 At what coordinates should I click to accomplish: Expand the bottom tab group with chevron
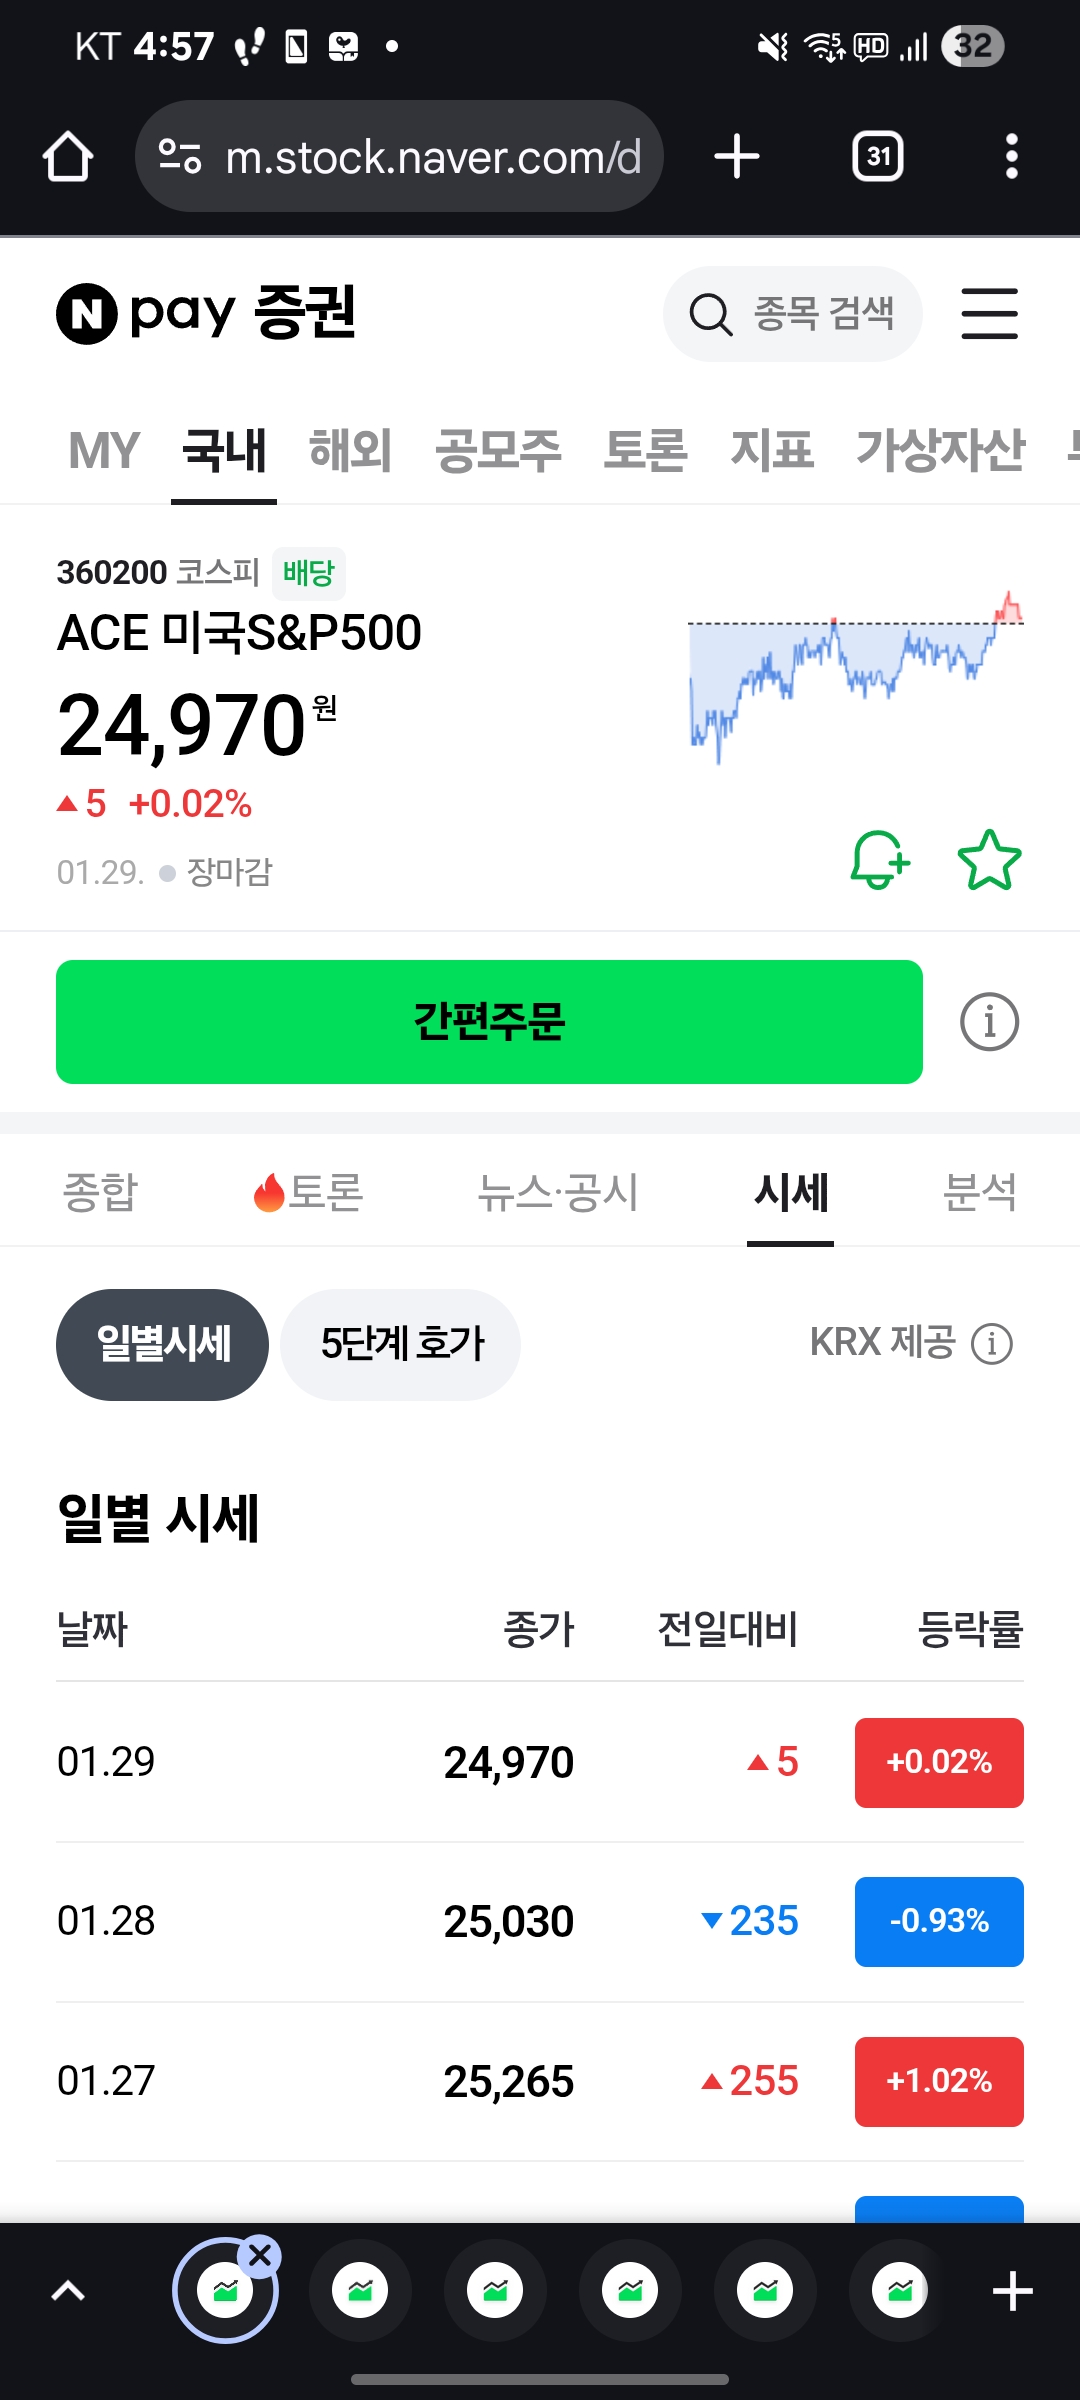[x=68, y=2291]
